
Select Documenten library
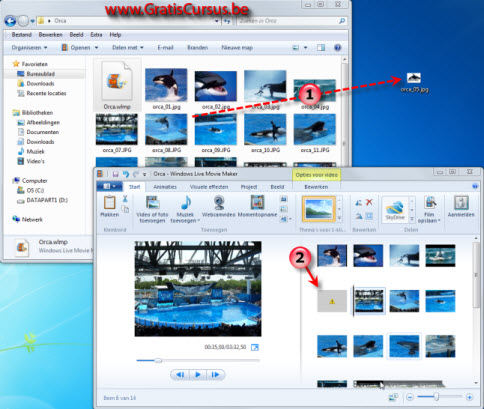(x=42, y=132)
